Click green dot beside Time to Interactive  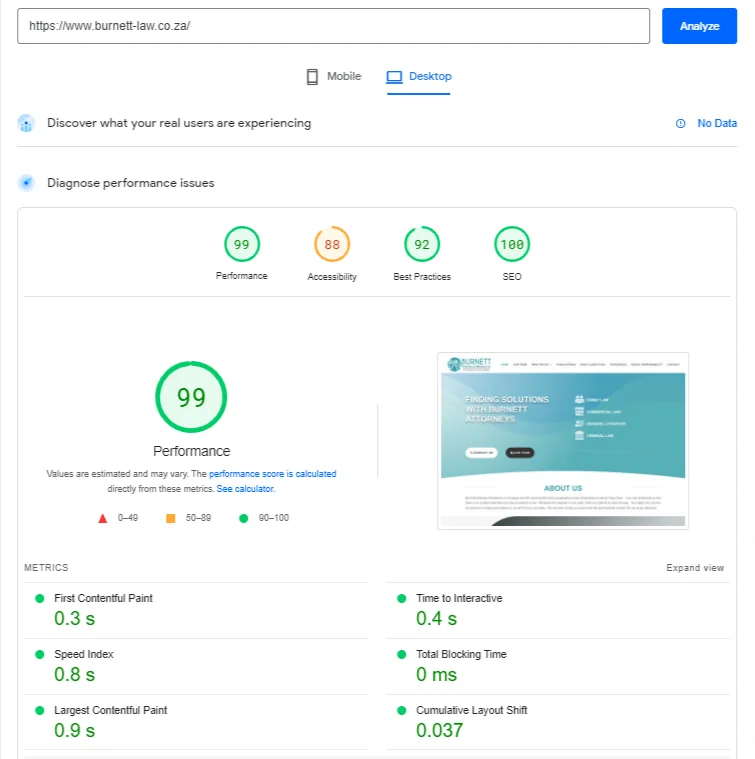[x=401, y=599]
